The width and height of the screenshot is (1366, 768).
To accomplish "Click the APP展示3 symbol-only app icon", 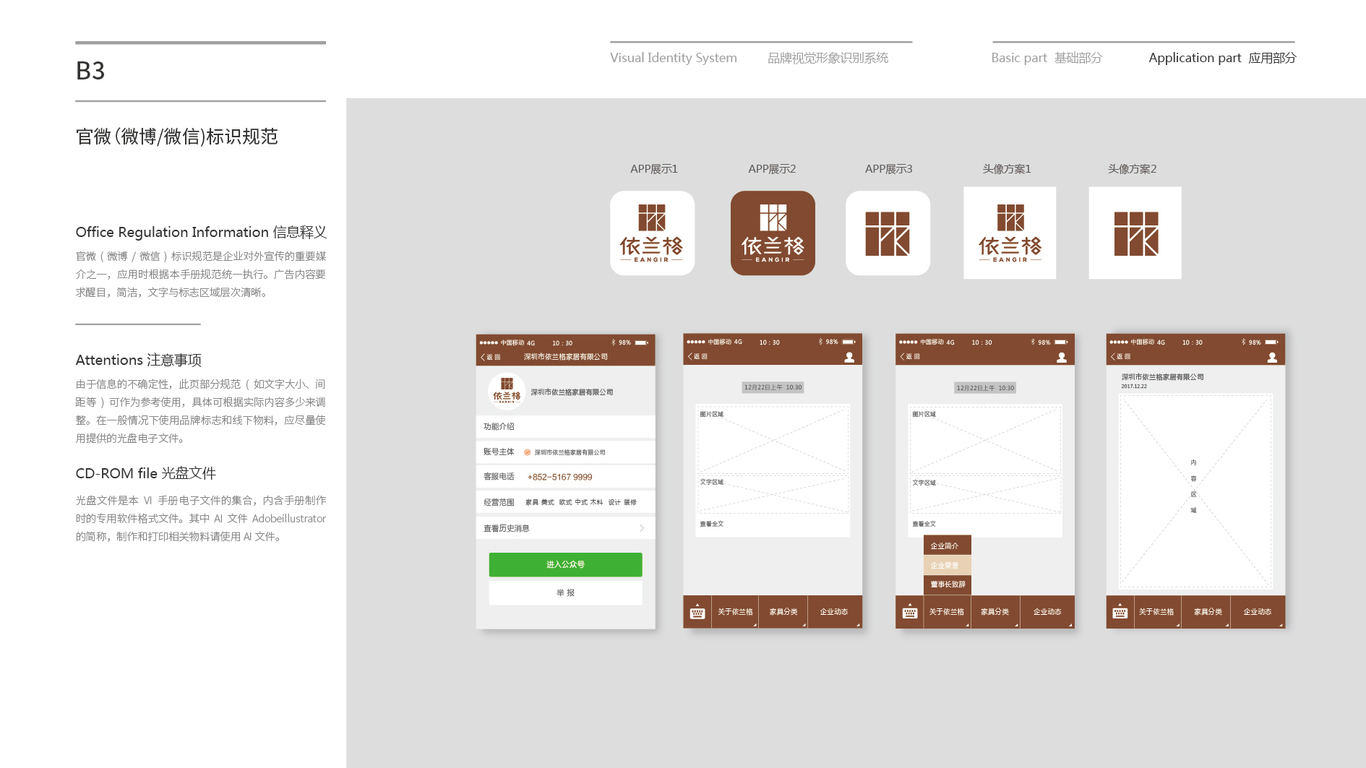I will (x=888, y=233).
